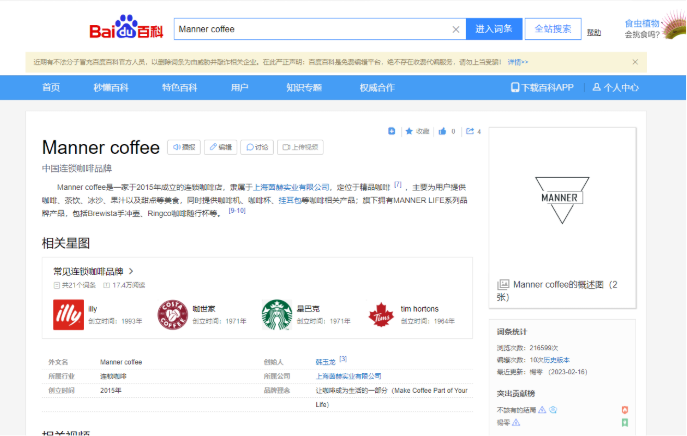Click the 帮助 help link

point(594,32)
